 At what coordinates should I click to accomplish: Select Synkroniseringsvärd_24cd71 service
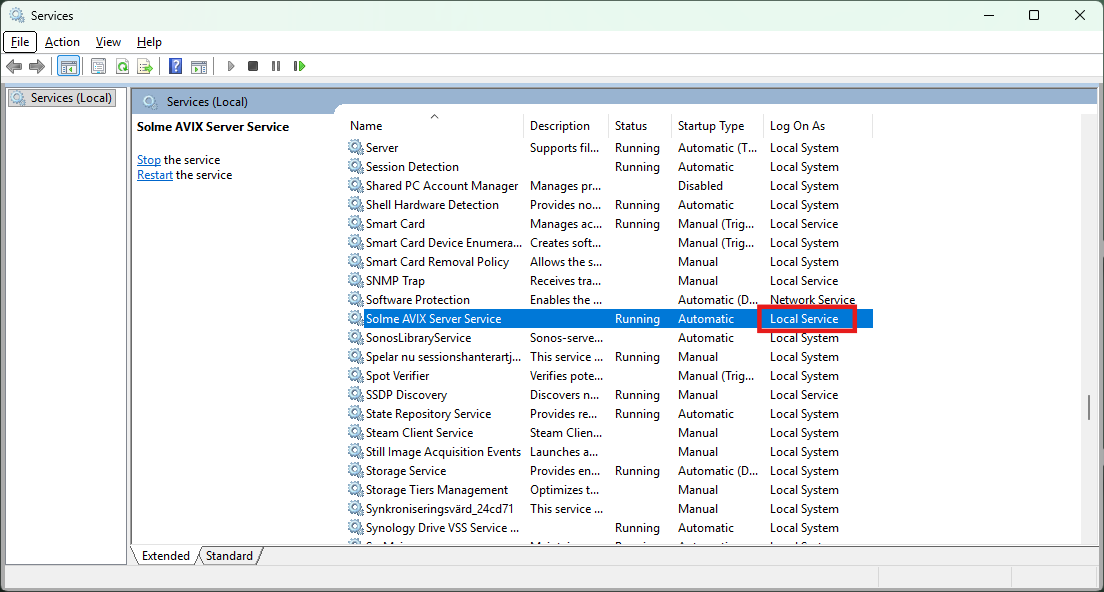[x=439, y=508]
